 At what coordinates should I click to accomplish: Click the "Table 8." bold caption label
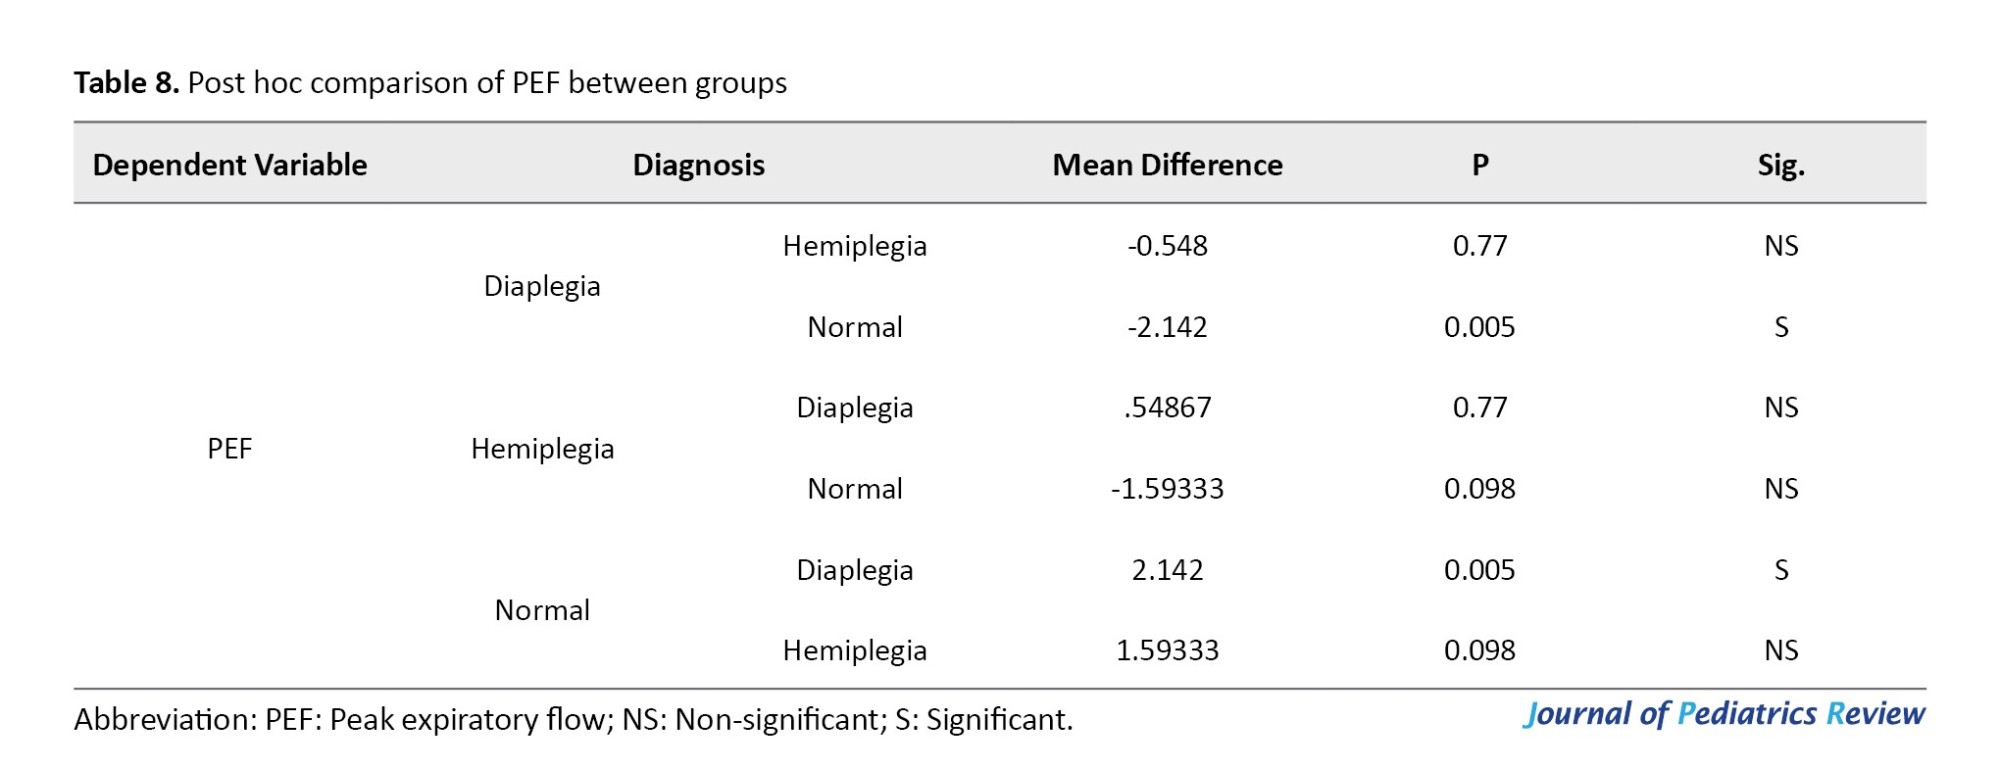coord(126,83)
